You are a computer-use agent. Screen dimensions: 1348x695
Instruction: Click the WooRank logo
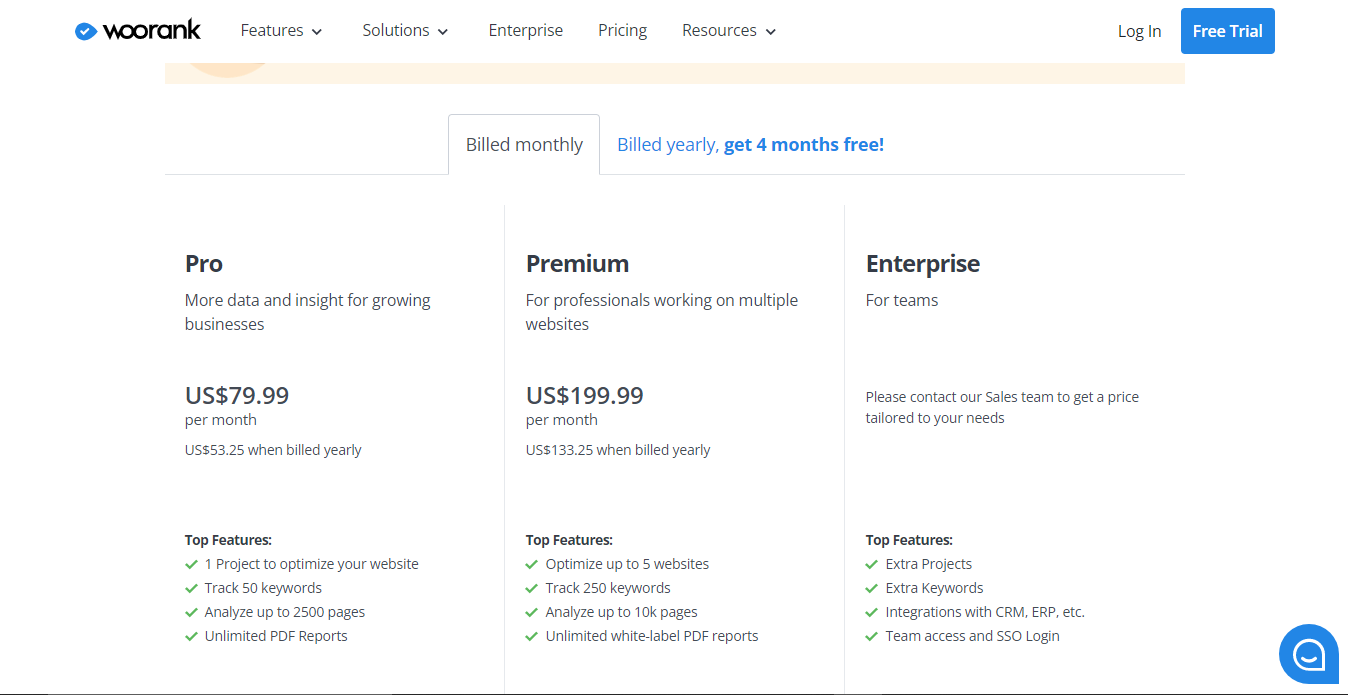pos(138,31)
